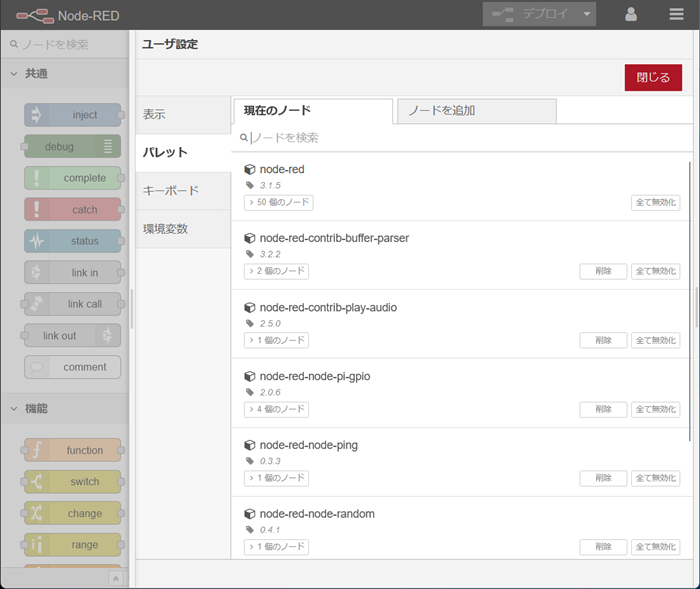
Task: Select the debug node in palette
Action: (72, 147)
